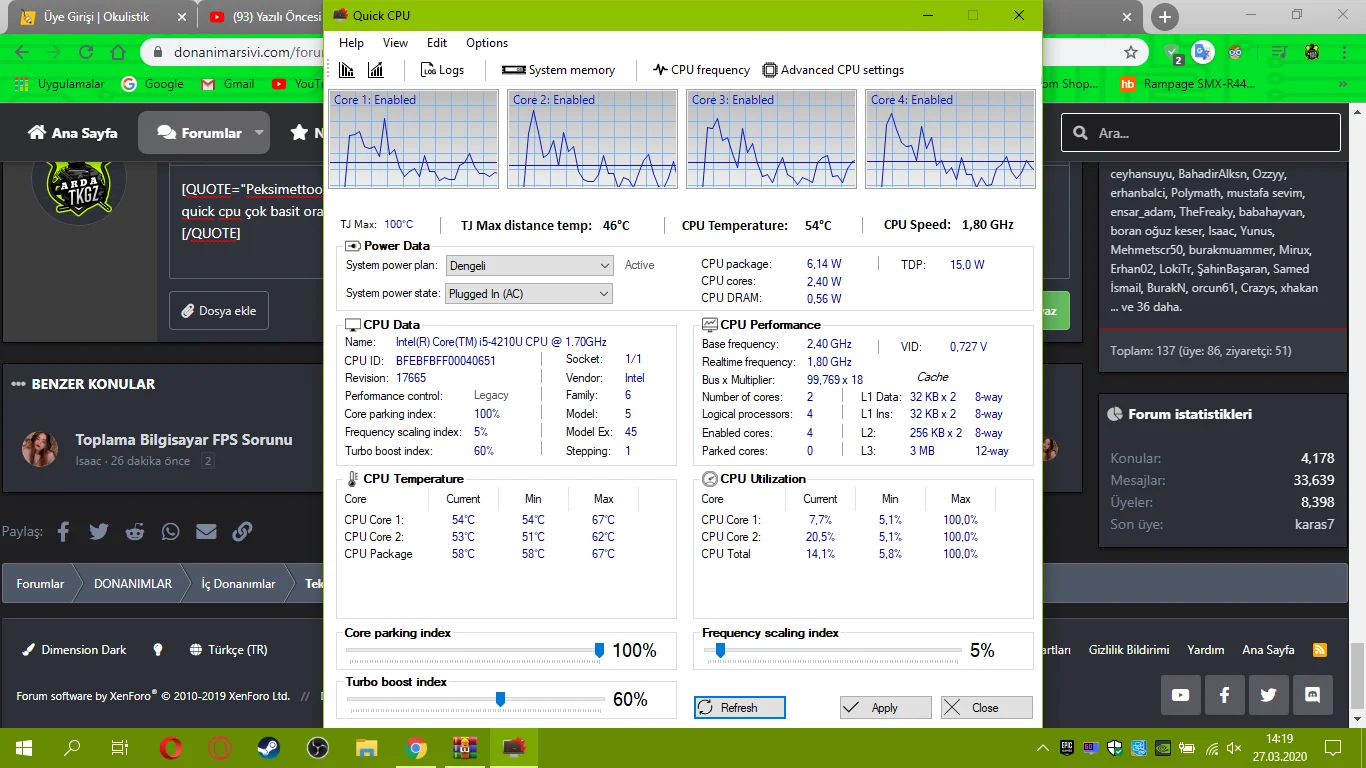Go to Ana Sayfa in the forum navigation
This screenshot has height=768, width=1366.
tap(72, 132)
